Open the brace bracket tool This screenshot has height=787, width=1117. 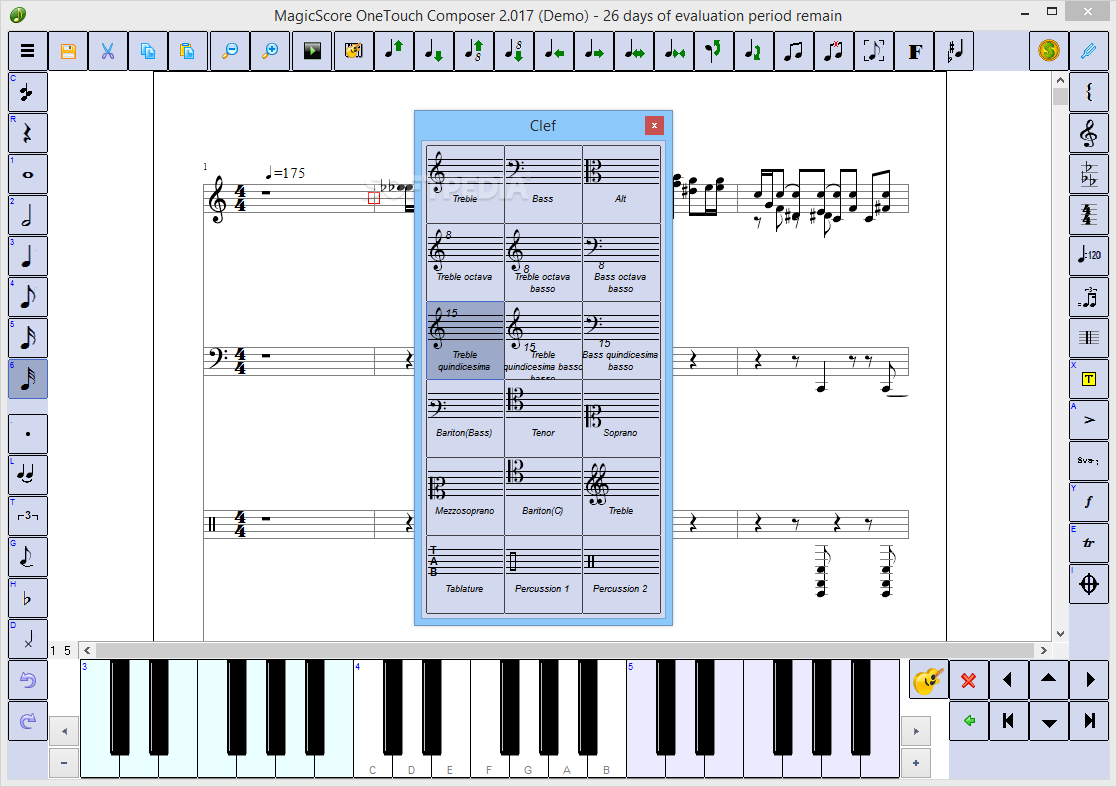1089,92
